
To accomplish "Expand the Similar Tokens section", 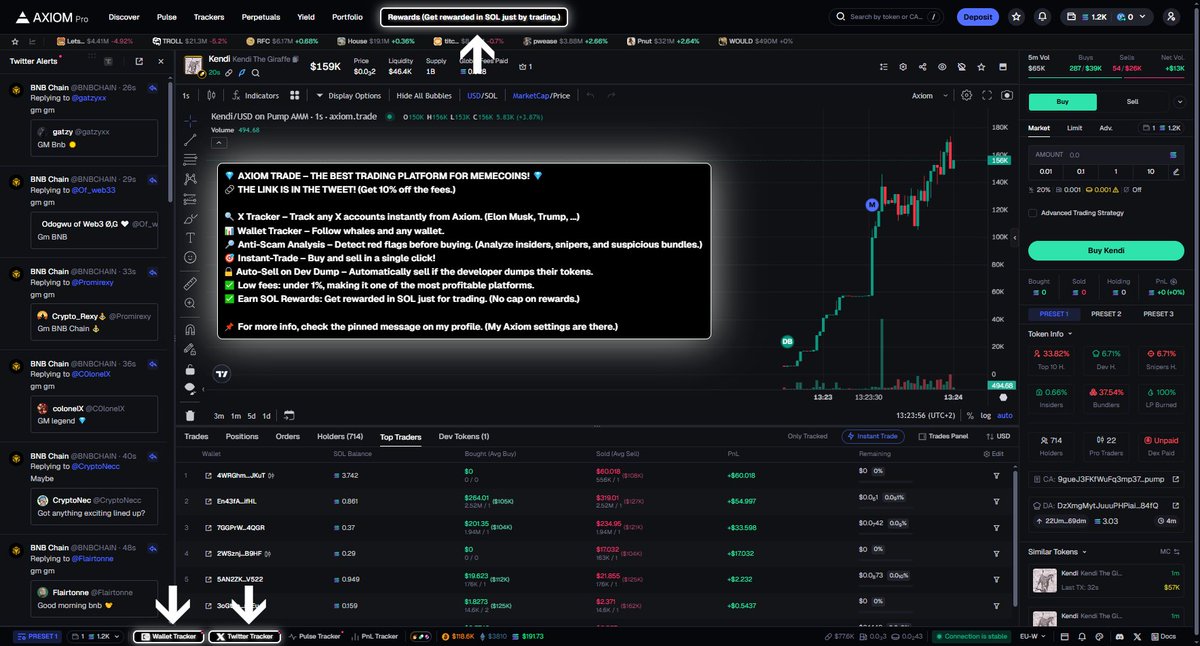I will point(1058,551).
